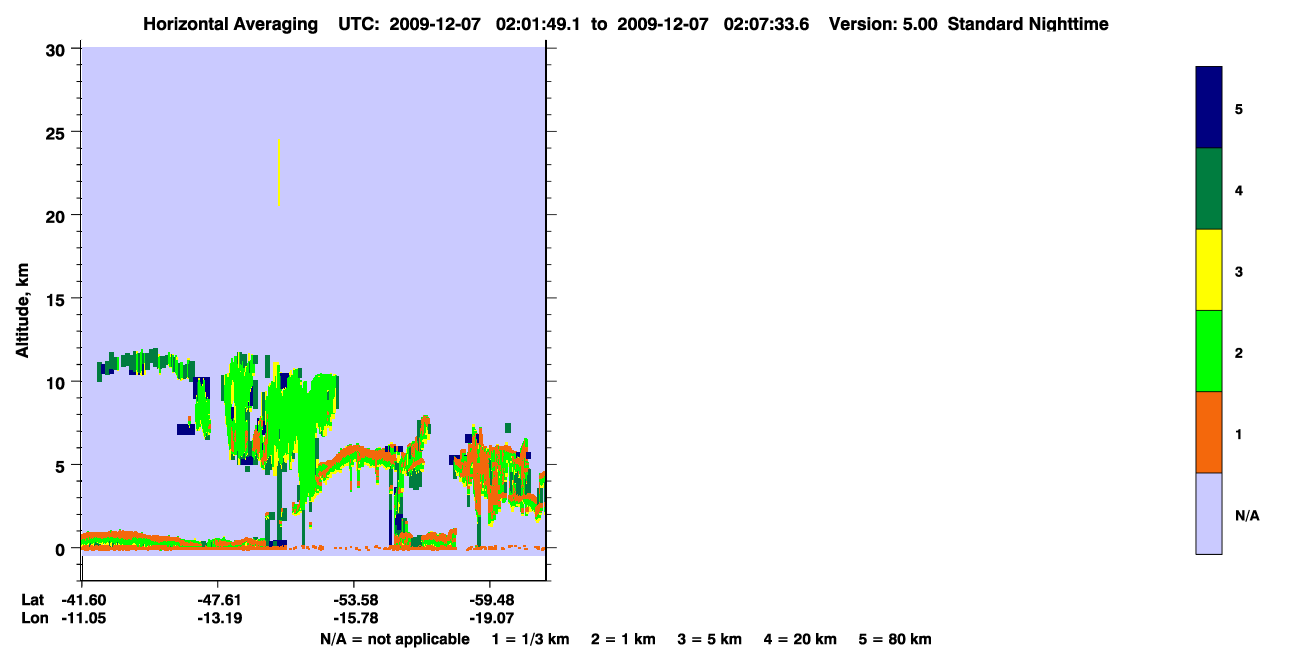Click legend text '4 = 20 km'

pos(800,639)
